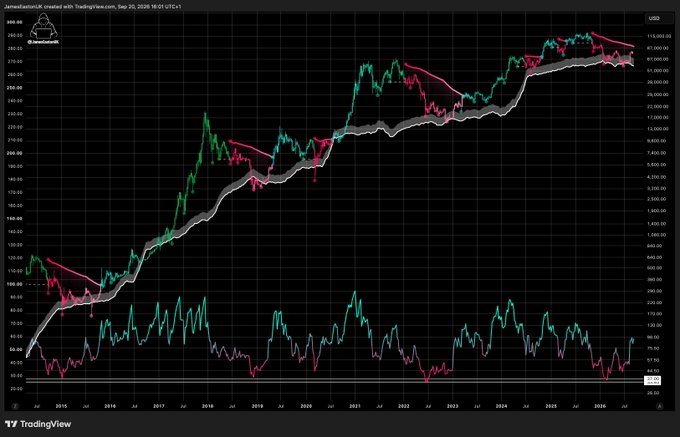Screen dimensions: 680x437
Task: Click the 2015 year label on time axis
Action: tap(61, 406)
